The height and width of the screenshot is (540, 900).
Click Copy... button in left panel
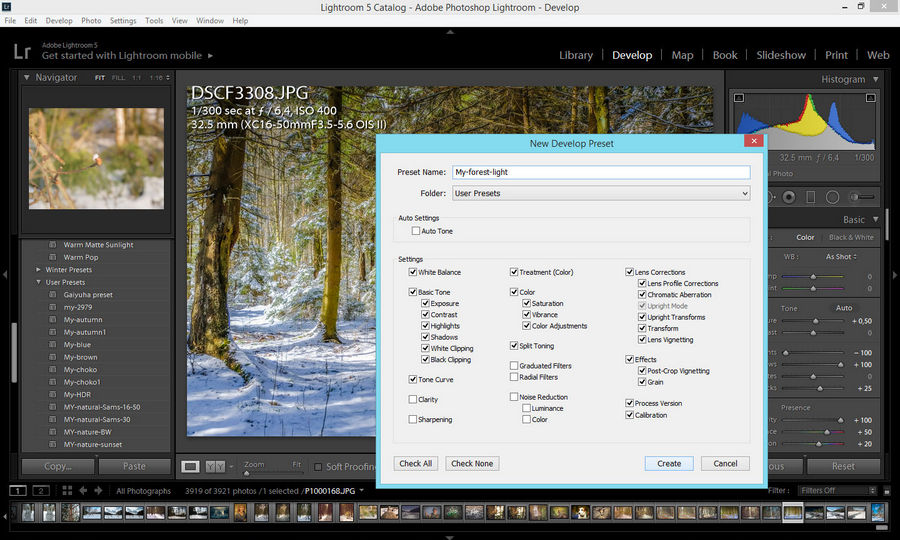58,467
